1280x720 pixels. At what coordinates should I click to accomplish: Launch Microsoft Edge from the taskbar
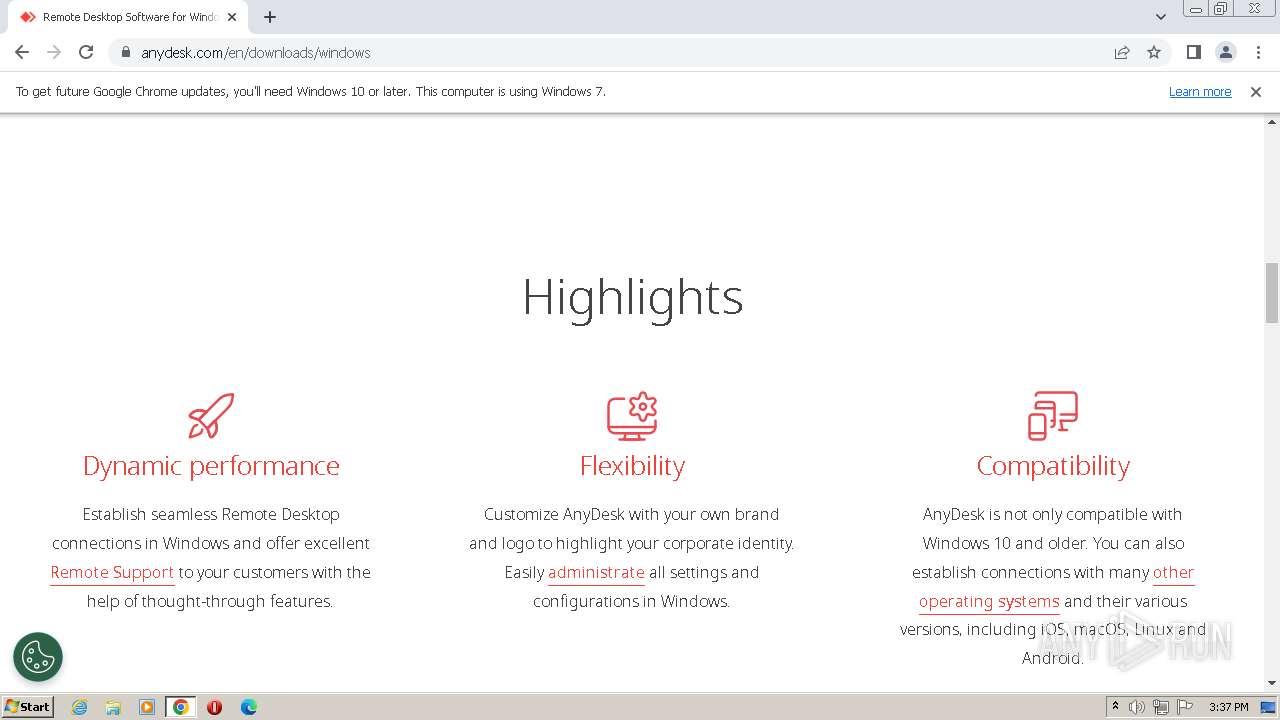coord(248,707)
